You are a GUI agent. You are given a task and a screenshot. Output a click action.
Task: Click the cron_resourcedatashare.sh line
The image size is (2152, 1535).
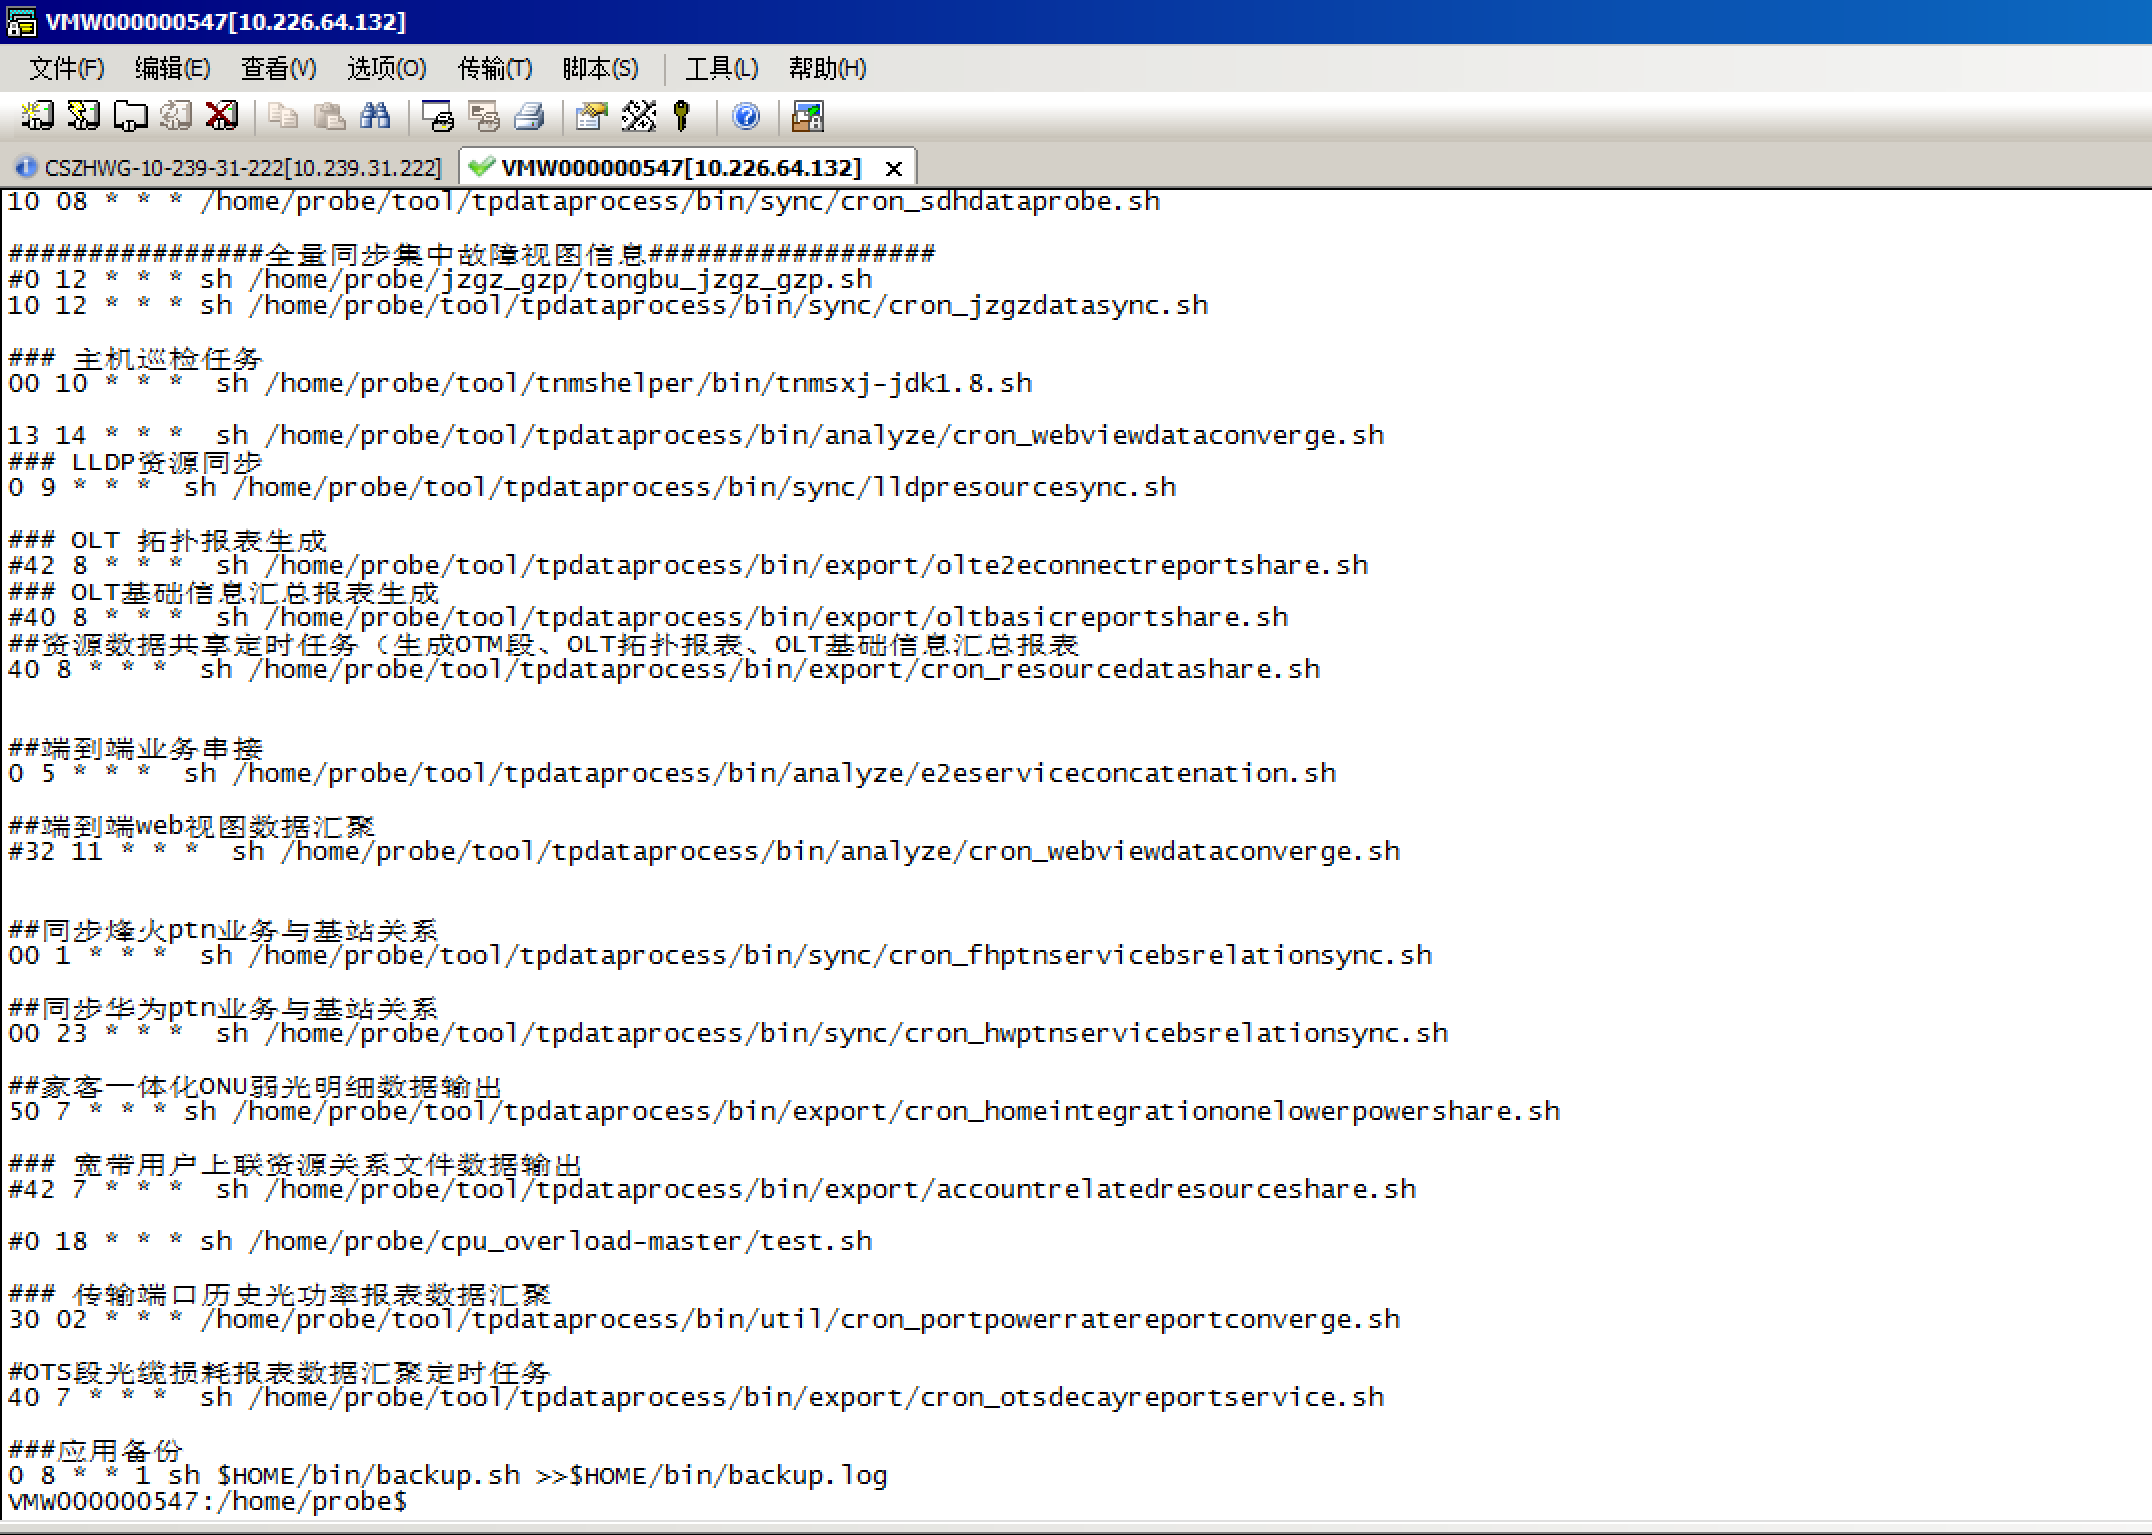[664, 669]
